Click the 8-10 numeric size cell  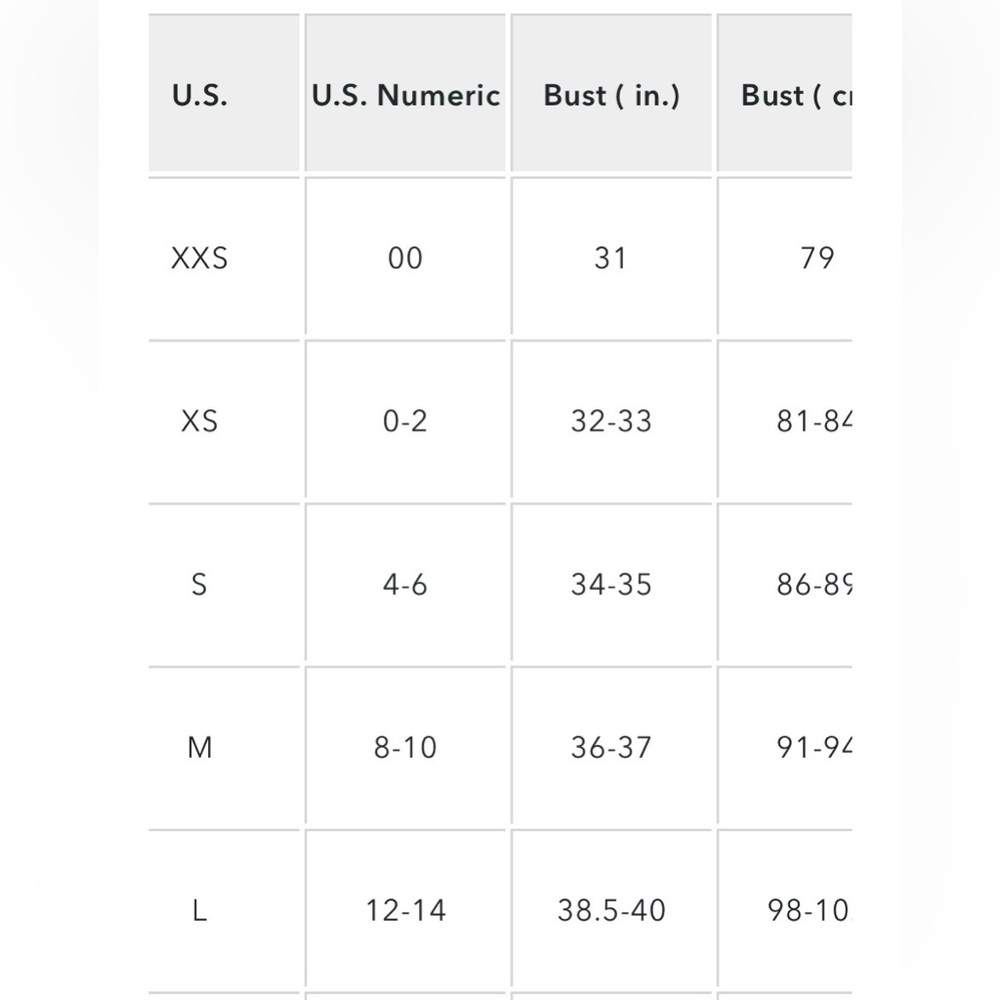(x=405, y=746)
